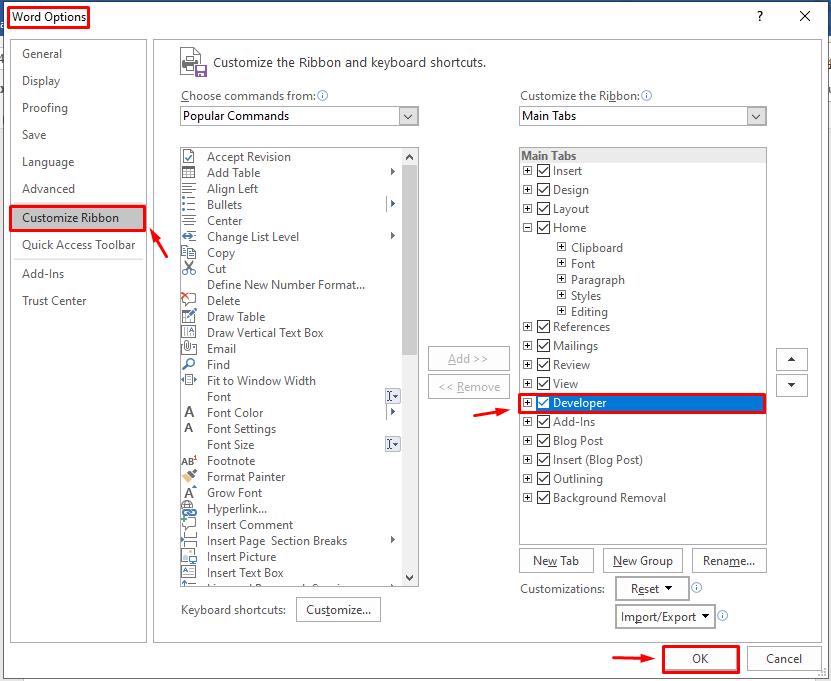Click the Cancel button
The height and width of the screenshot is (681, 831).
[783, 659]
